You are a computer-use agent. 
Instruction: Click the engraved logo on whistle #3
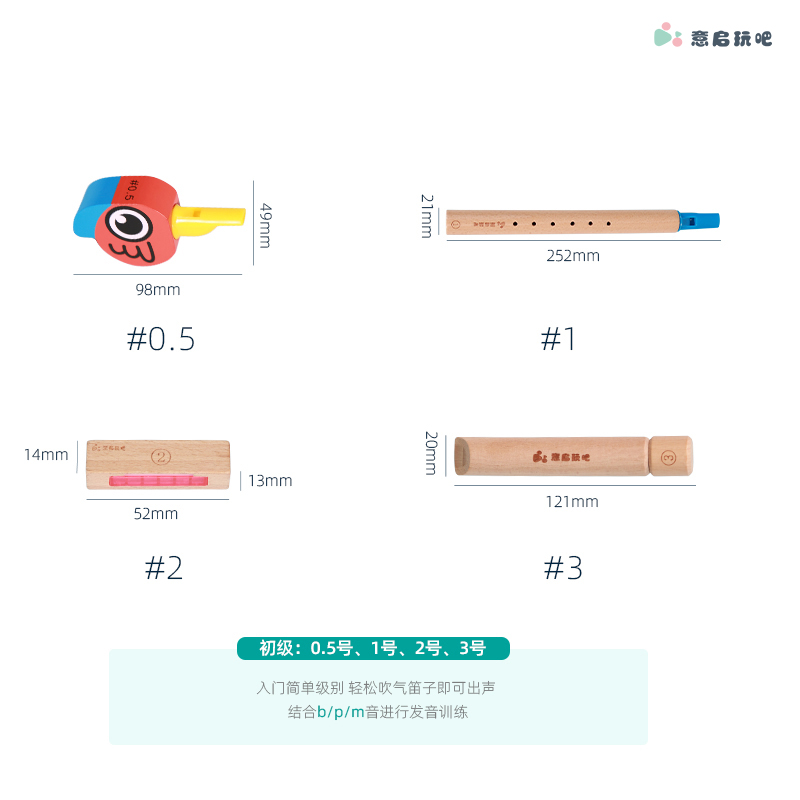(x=561, y=457)
